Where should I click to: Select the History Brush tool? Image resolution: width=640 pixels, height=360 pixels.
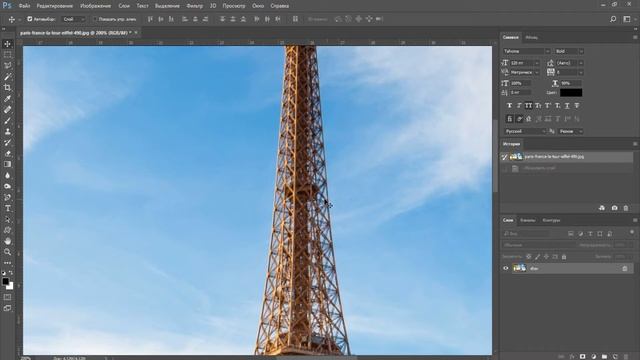tap(7, 143)
